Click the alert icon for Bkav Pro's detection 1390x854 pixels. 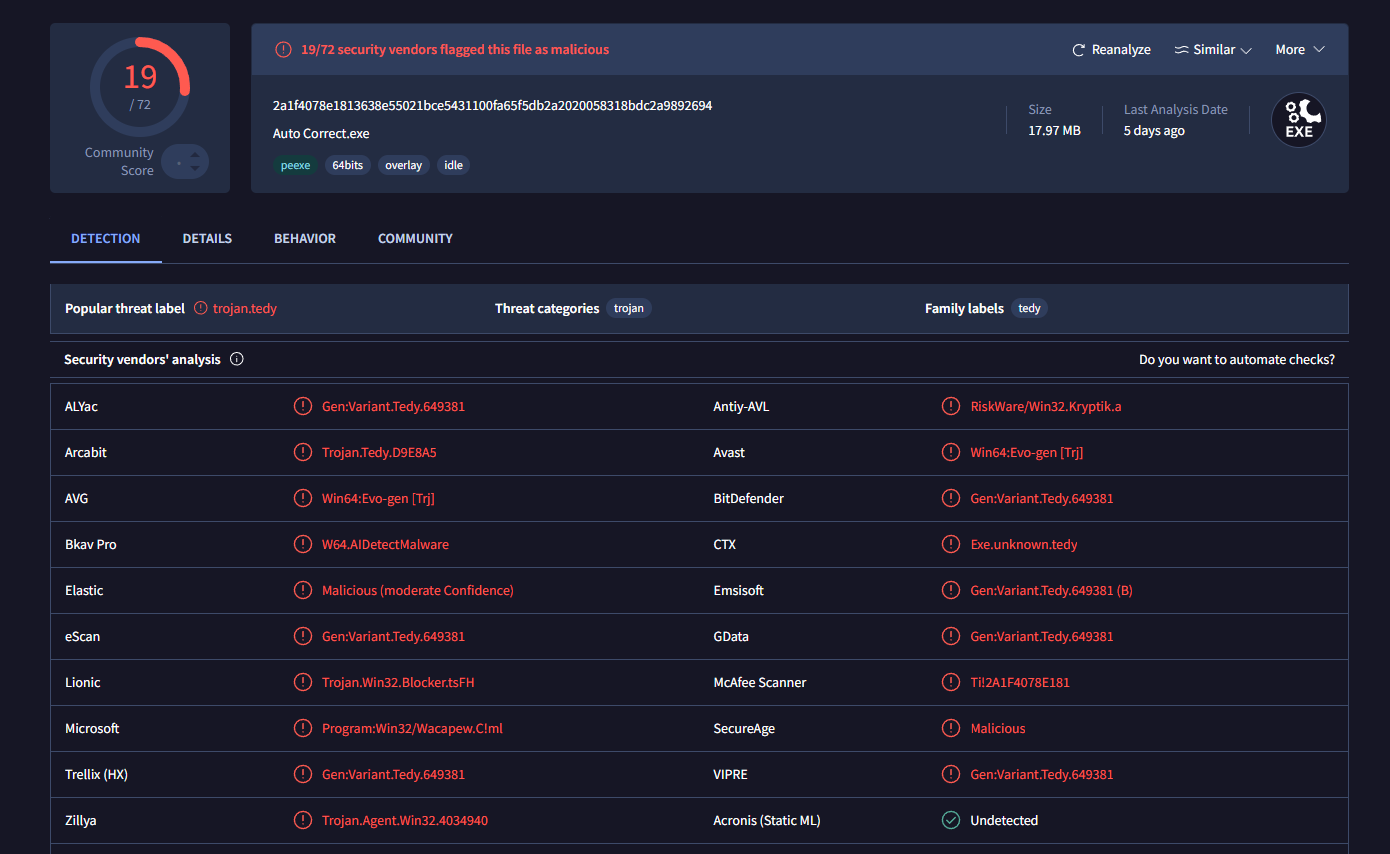click(302, 544)
